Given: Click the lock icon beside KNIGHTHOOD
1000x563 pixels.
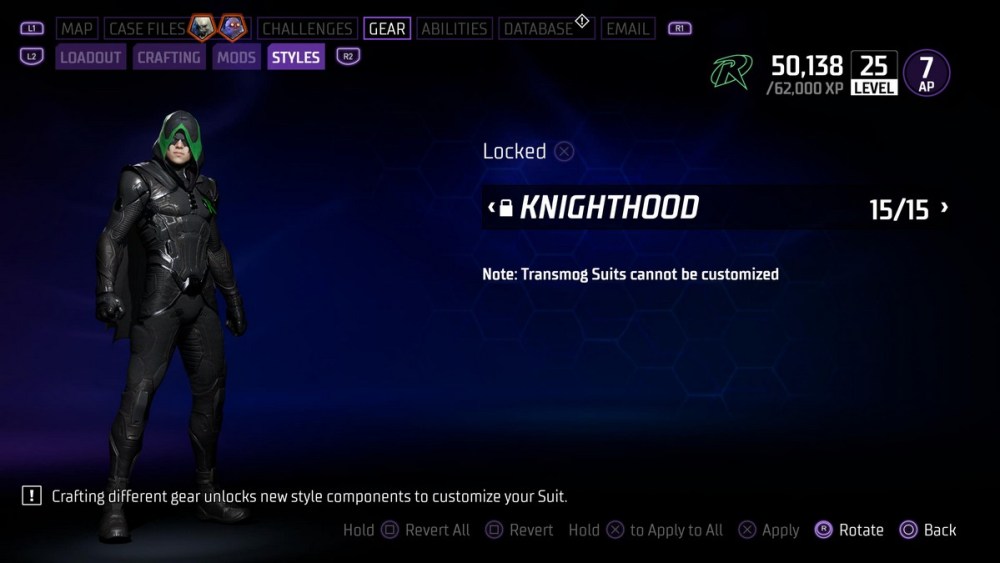Looking at the screenshot, I should pos(506,208).
